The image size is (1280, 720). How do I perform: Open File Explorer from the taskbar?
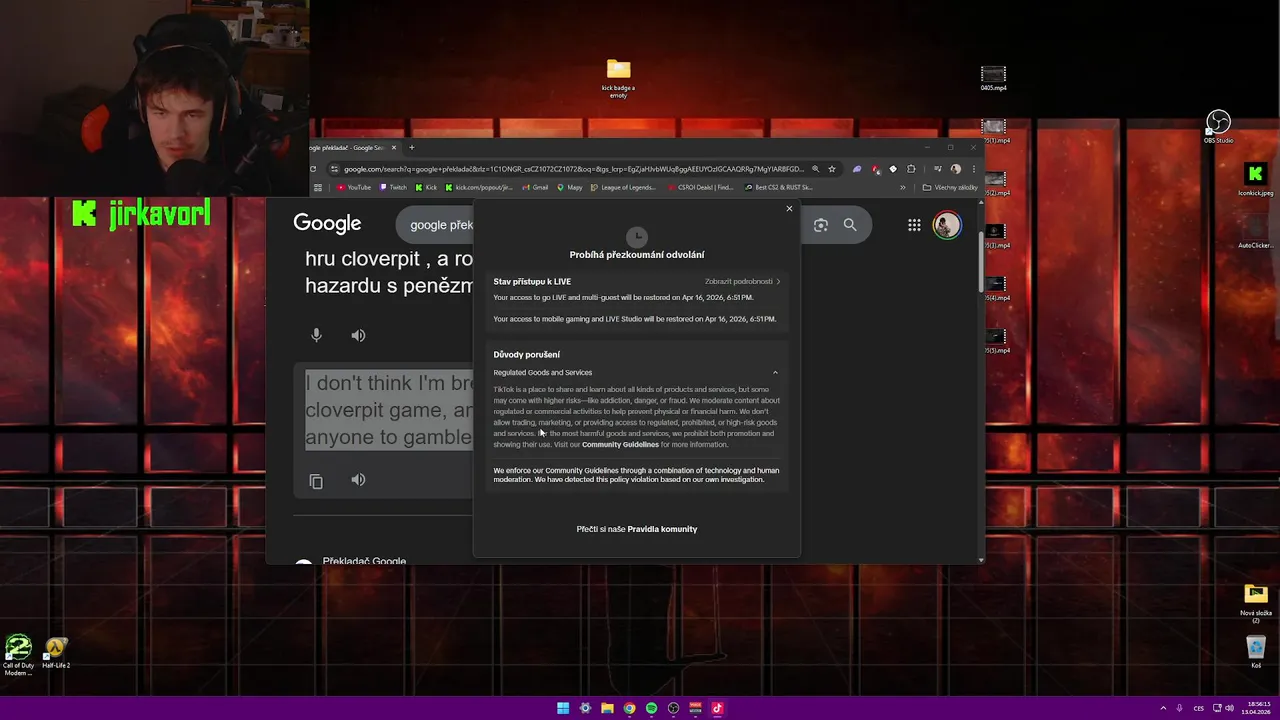click(607, 708)
